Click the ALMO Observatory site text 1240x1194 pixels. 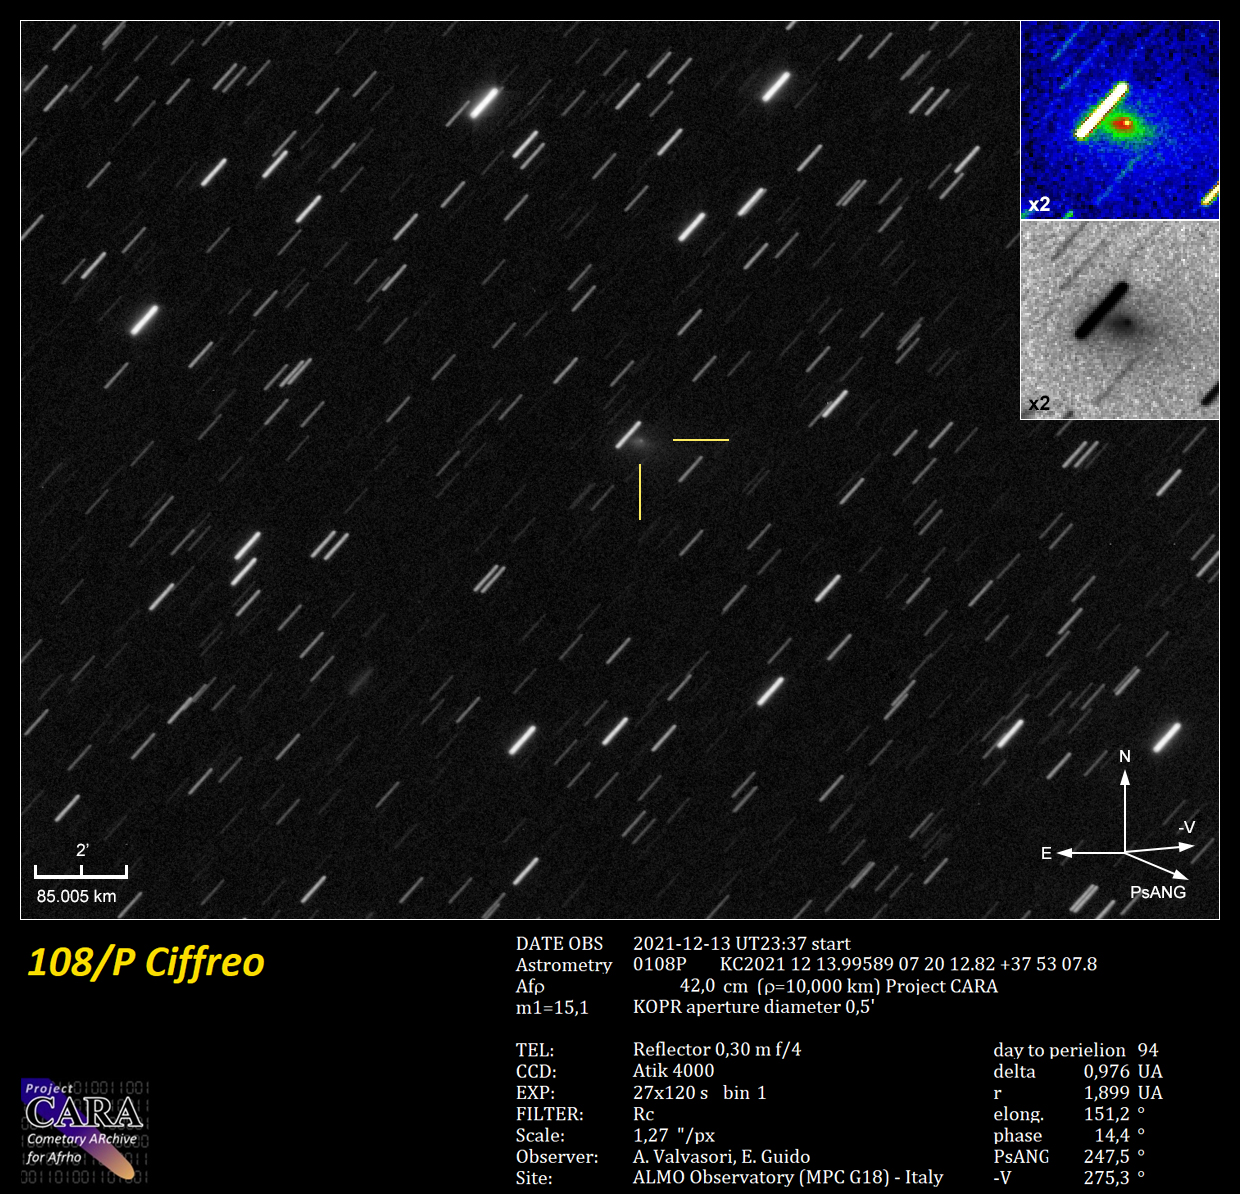(787, 1177)
